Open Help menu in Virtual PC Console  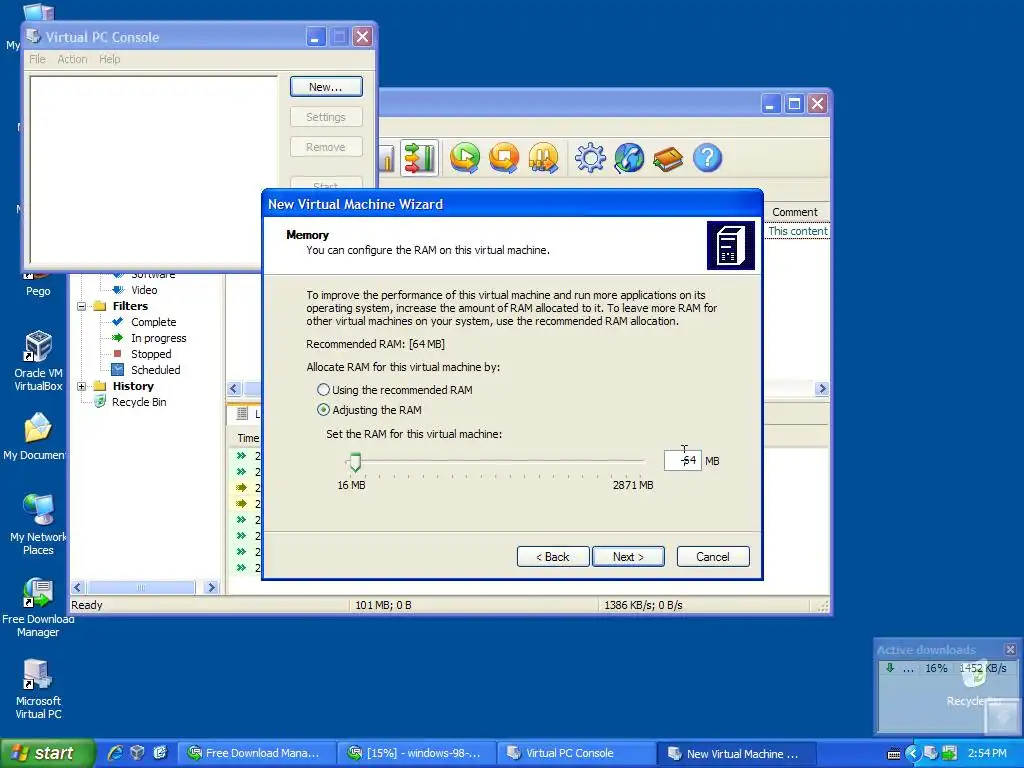(110, 59)
